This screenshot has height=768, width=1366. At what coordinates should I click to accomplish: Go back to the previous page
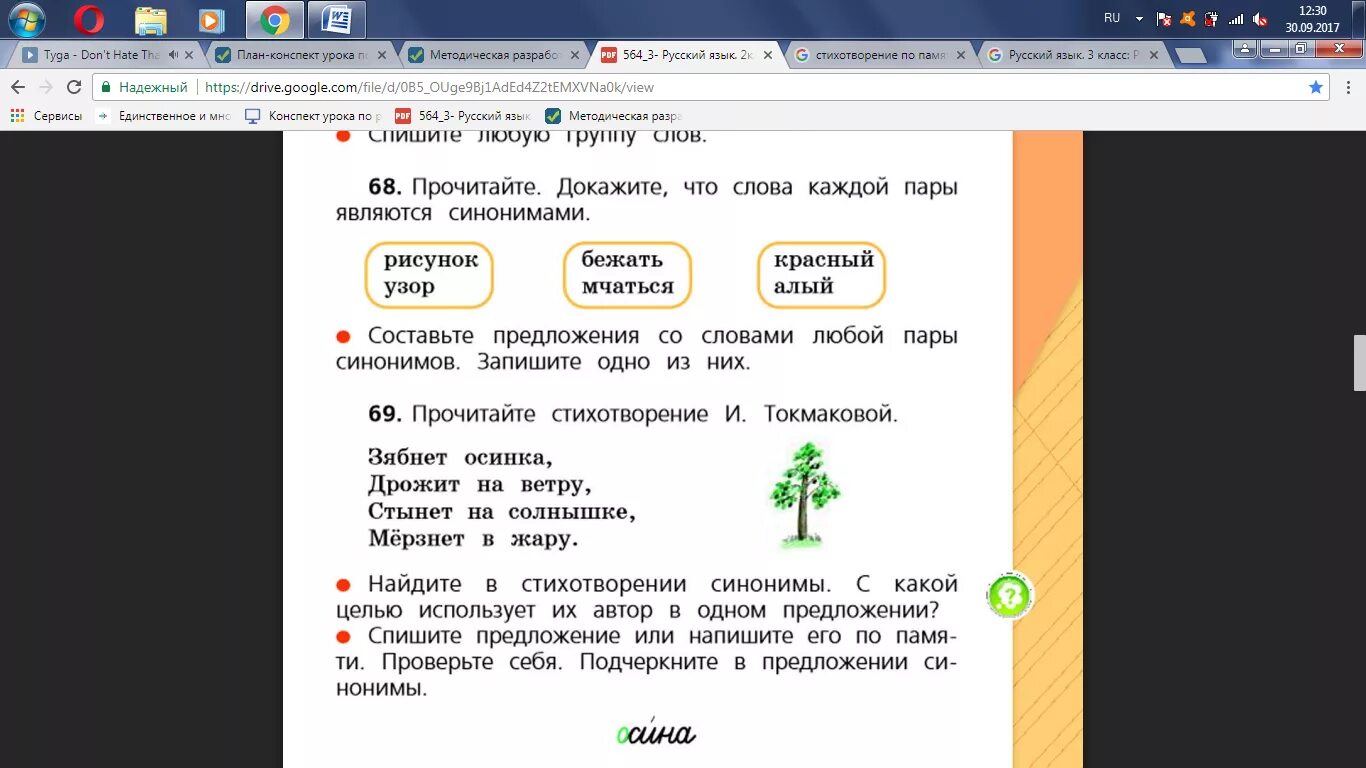[18, 87]
